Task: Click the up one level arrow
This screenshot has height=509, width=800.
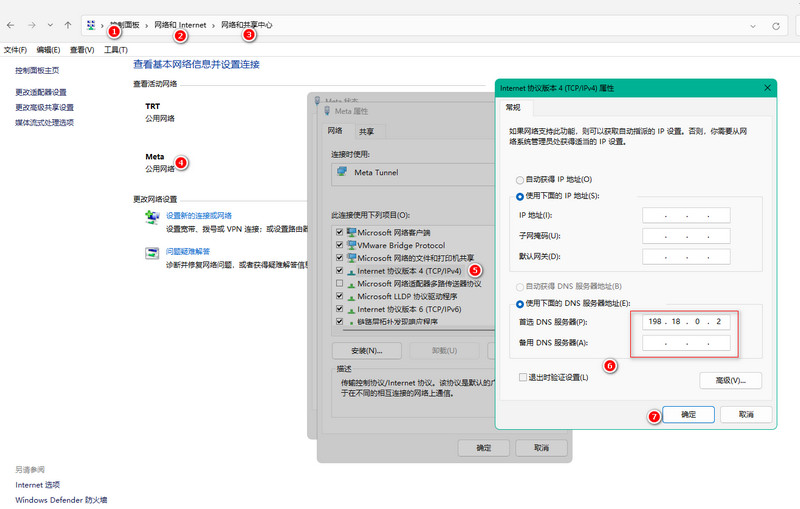Action: [67, 25]
